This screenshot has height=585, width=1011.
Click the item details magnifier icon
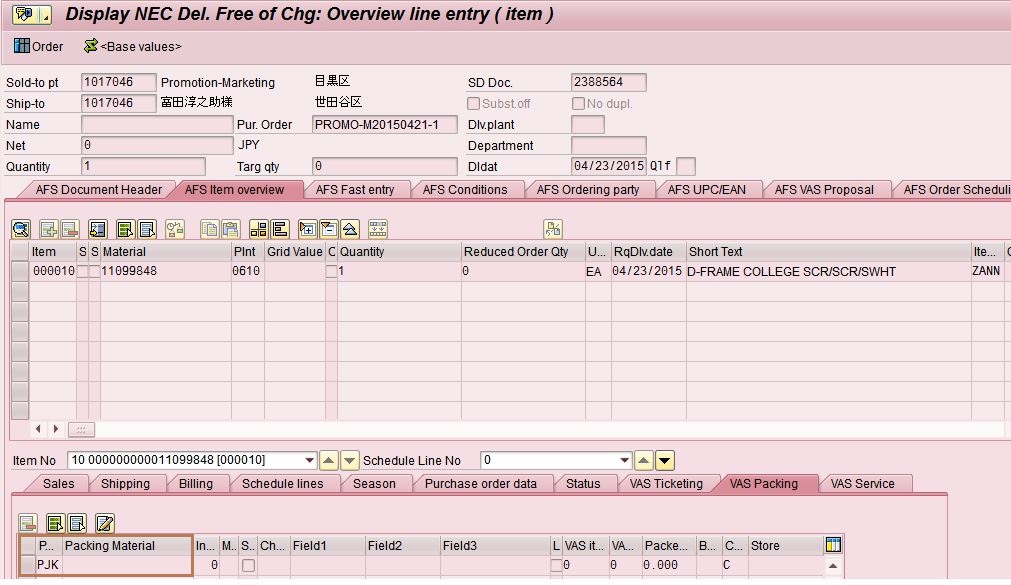(20, 229)
